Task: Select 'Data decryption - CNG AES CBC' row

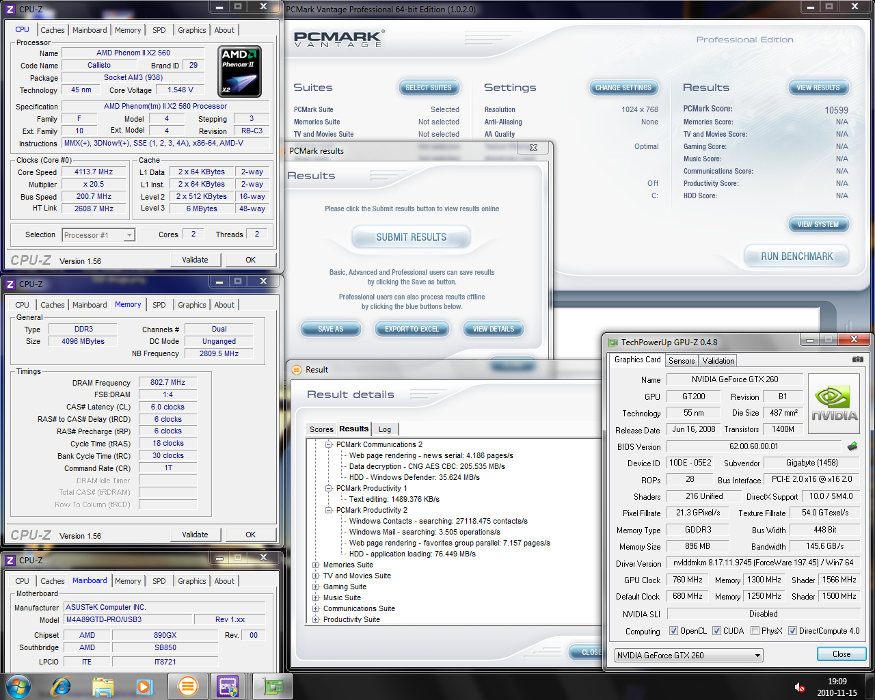Action: [x=427, y=466]
